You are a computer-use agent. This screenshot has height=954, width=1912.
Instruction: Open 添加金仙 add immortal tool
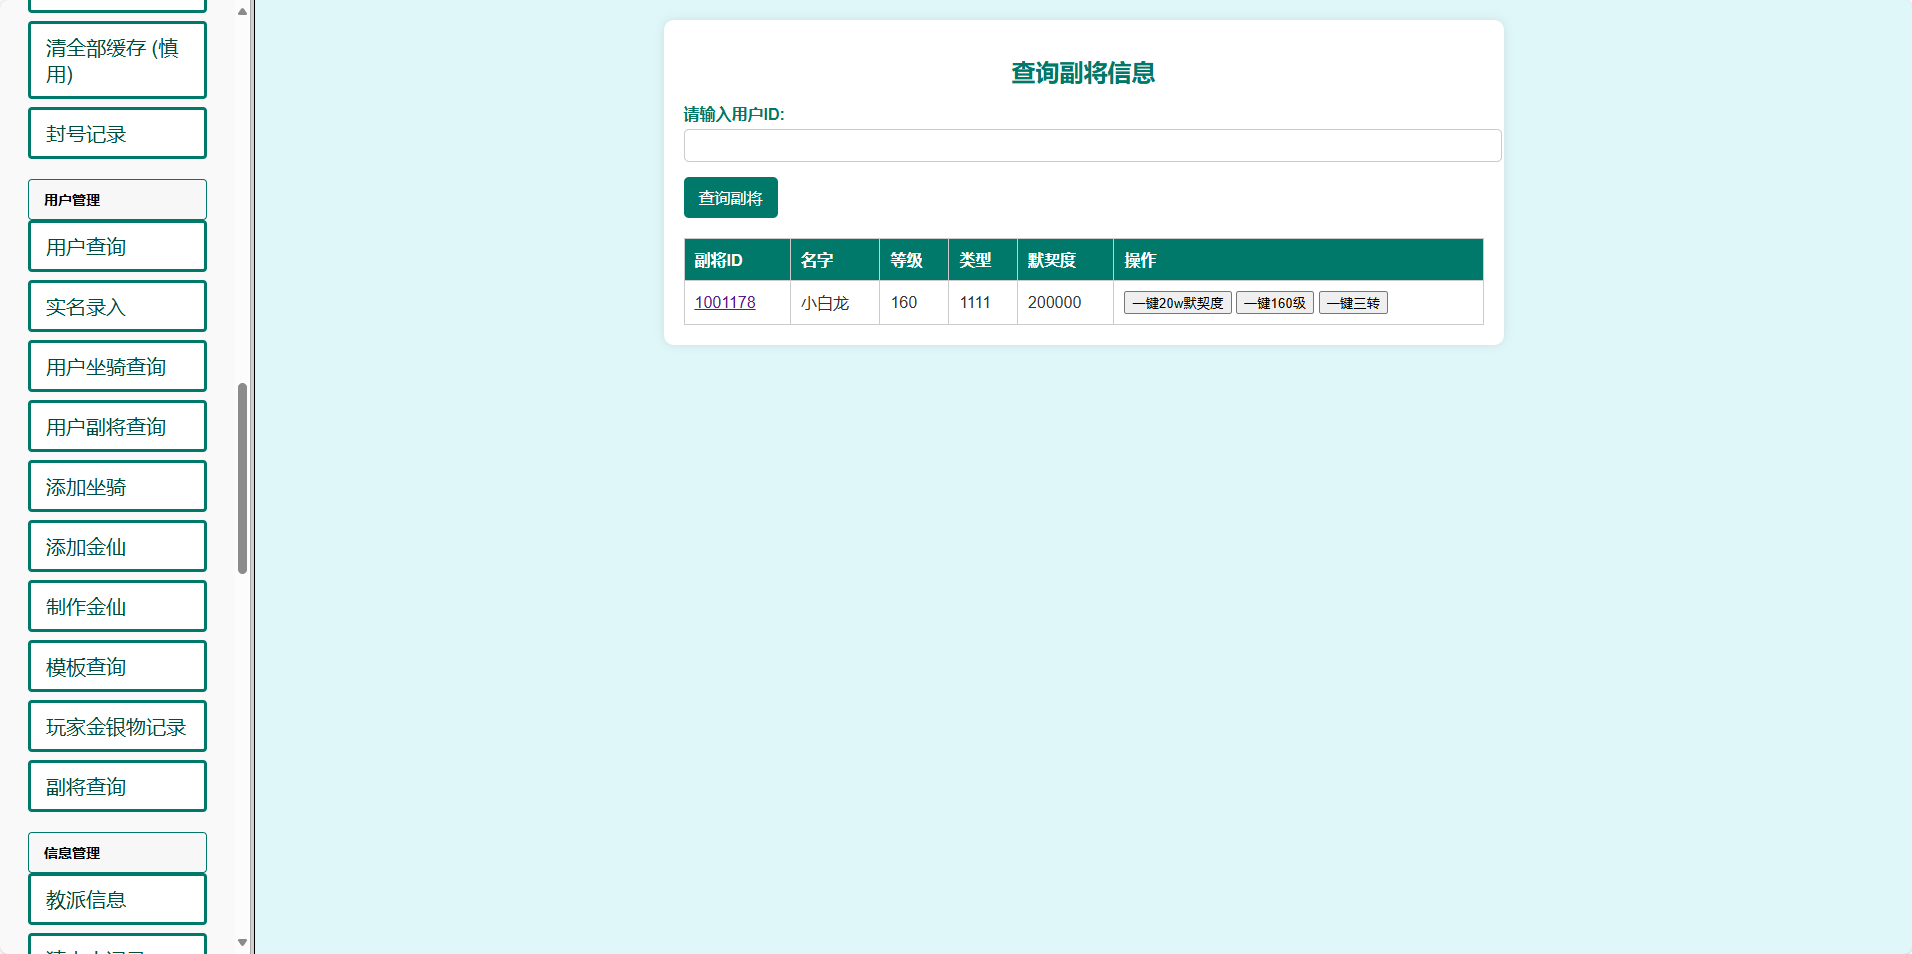pos(117,546)
